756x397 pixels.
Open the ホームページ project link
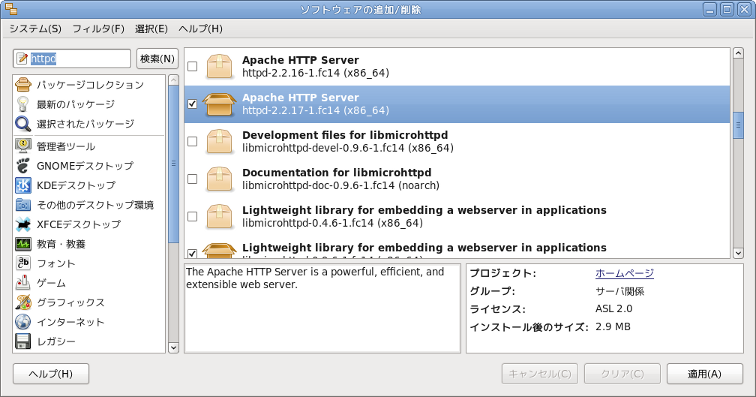click(624, 274)
